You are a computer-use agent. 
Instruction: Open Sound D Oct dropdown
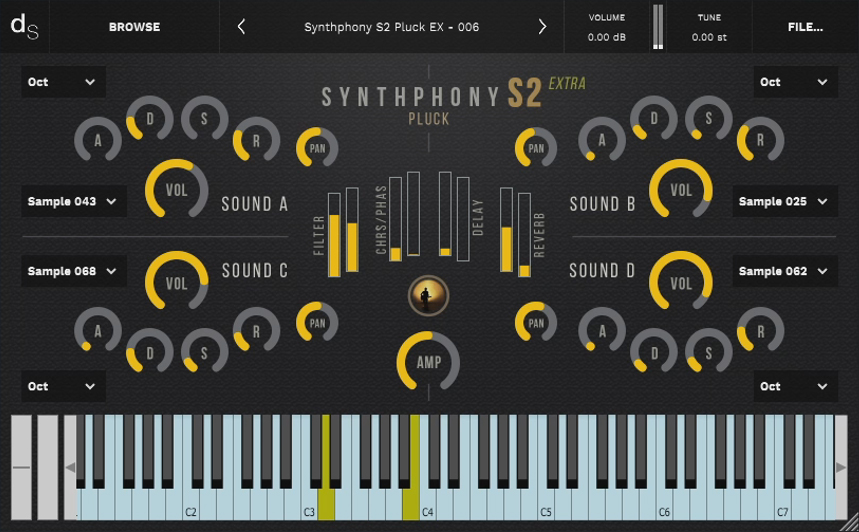[795, 386]
